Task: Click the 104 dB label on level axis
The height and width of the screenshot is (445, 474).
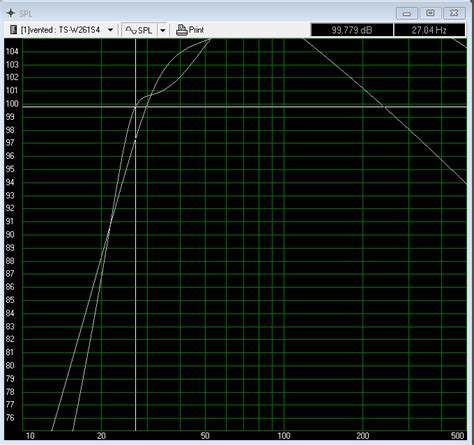Action: pyautogui.click(x=12, y=51)
